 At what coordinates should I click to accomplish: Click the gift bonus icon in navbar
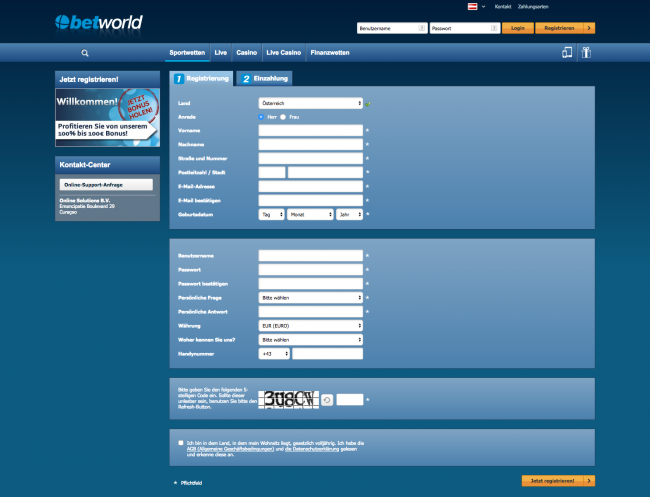tap(588, 53)
